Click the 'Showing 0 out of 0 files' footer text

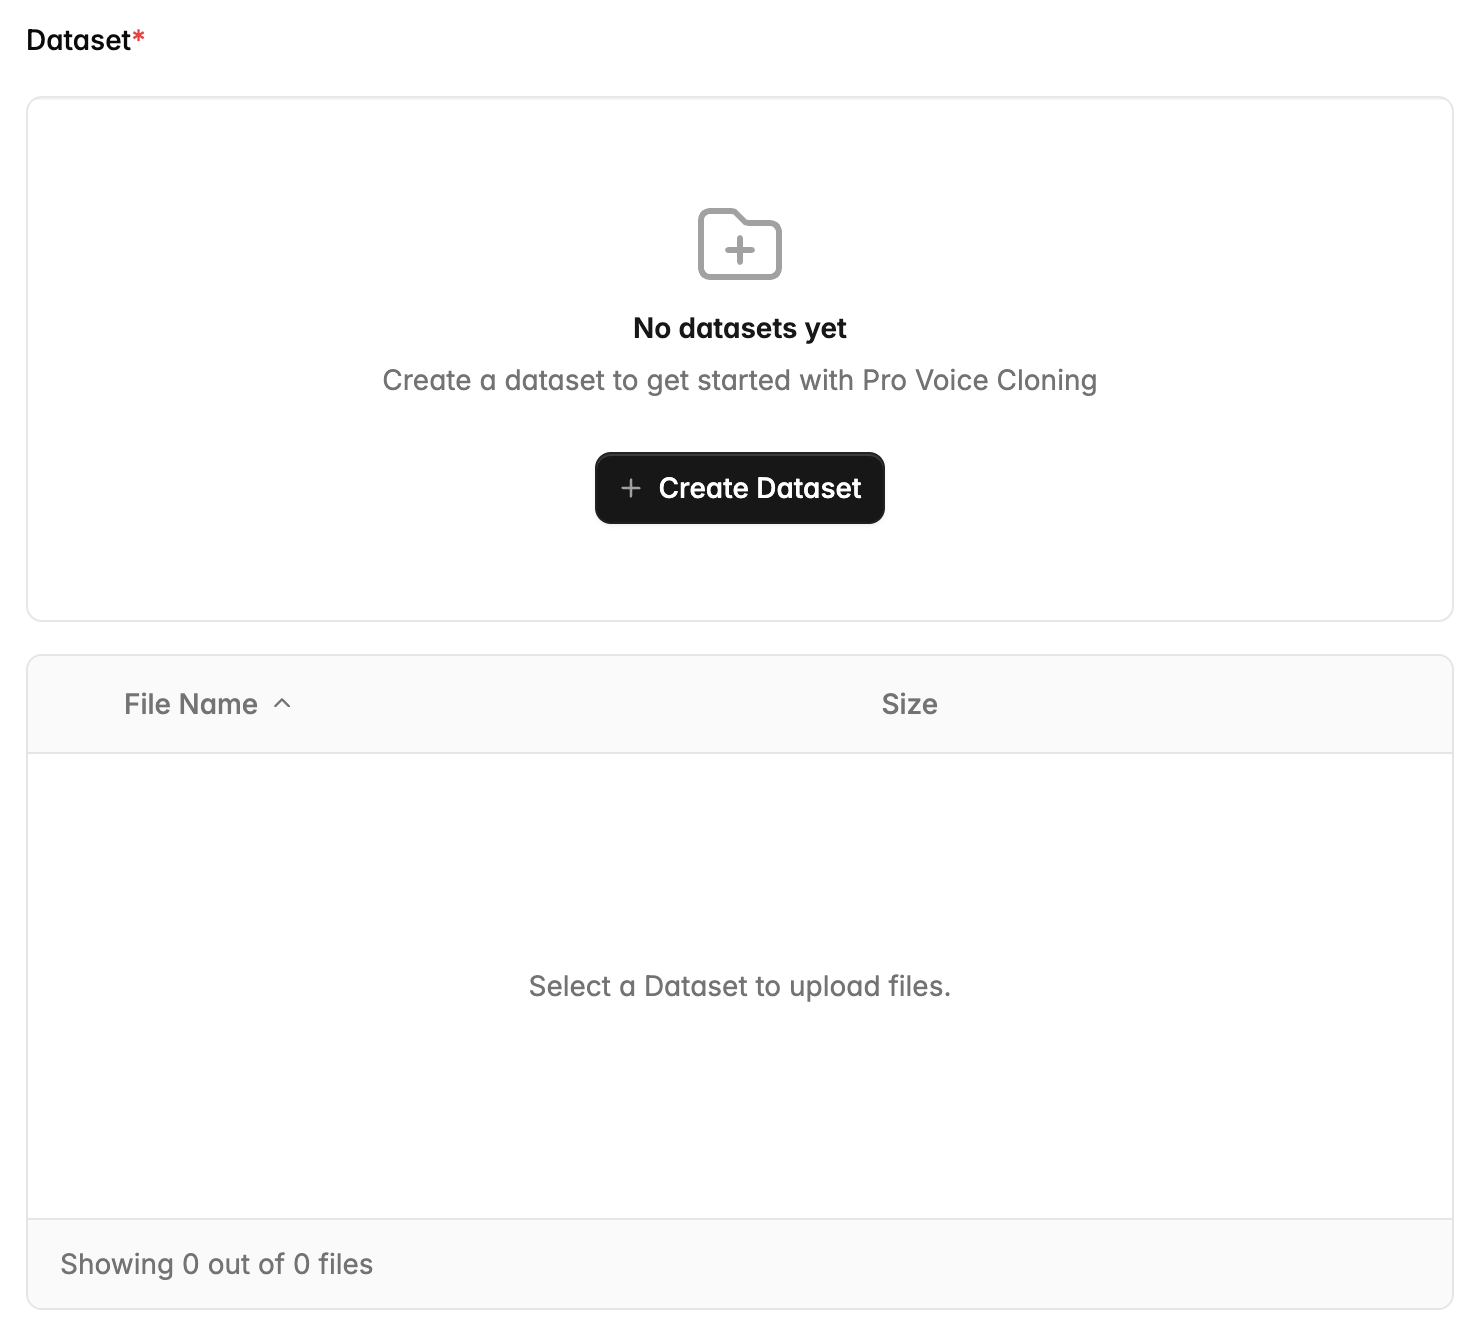point(216,1264)
